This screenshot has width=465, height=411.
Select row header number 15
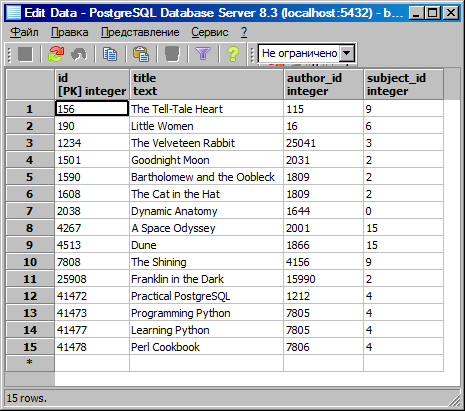(x=30, y=347)
